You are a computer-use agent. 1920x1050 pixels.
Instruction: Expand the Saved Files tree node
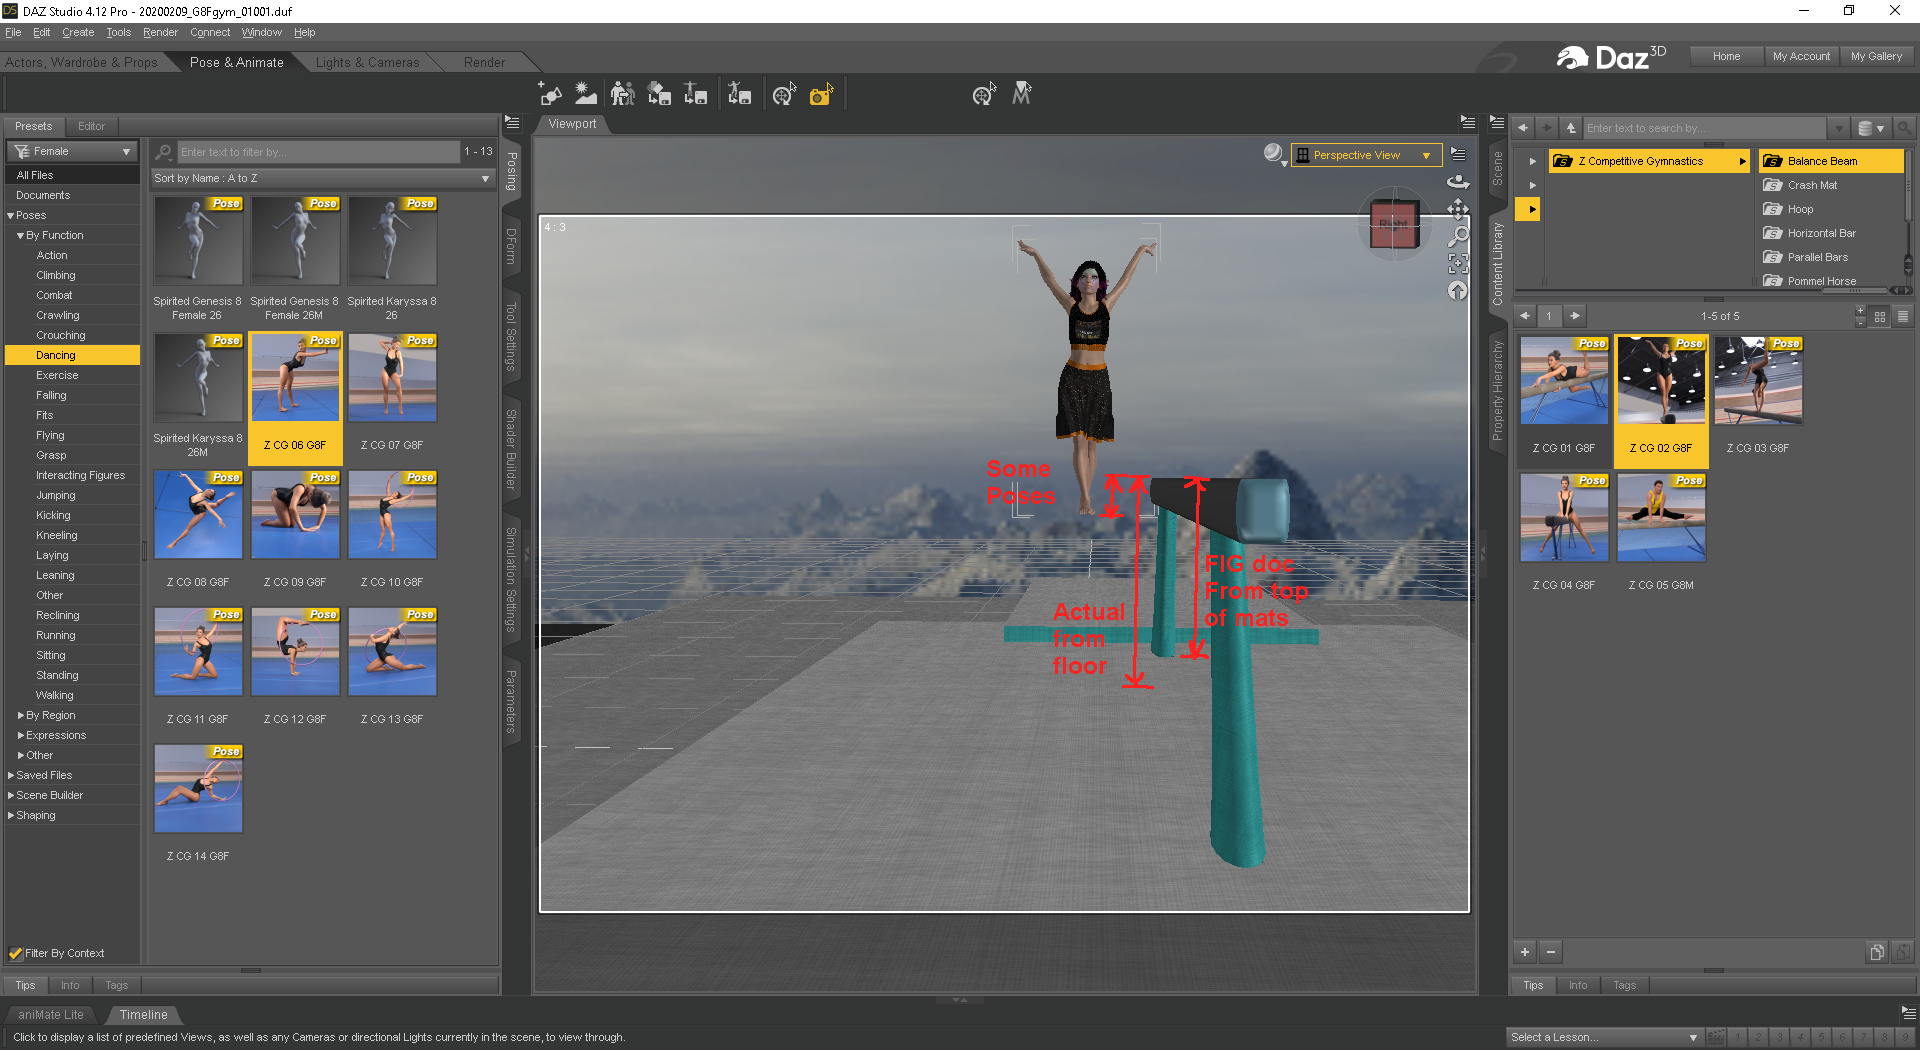pyautogui.click(x=11, y=775)
